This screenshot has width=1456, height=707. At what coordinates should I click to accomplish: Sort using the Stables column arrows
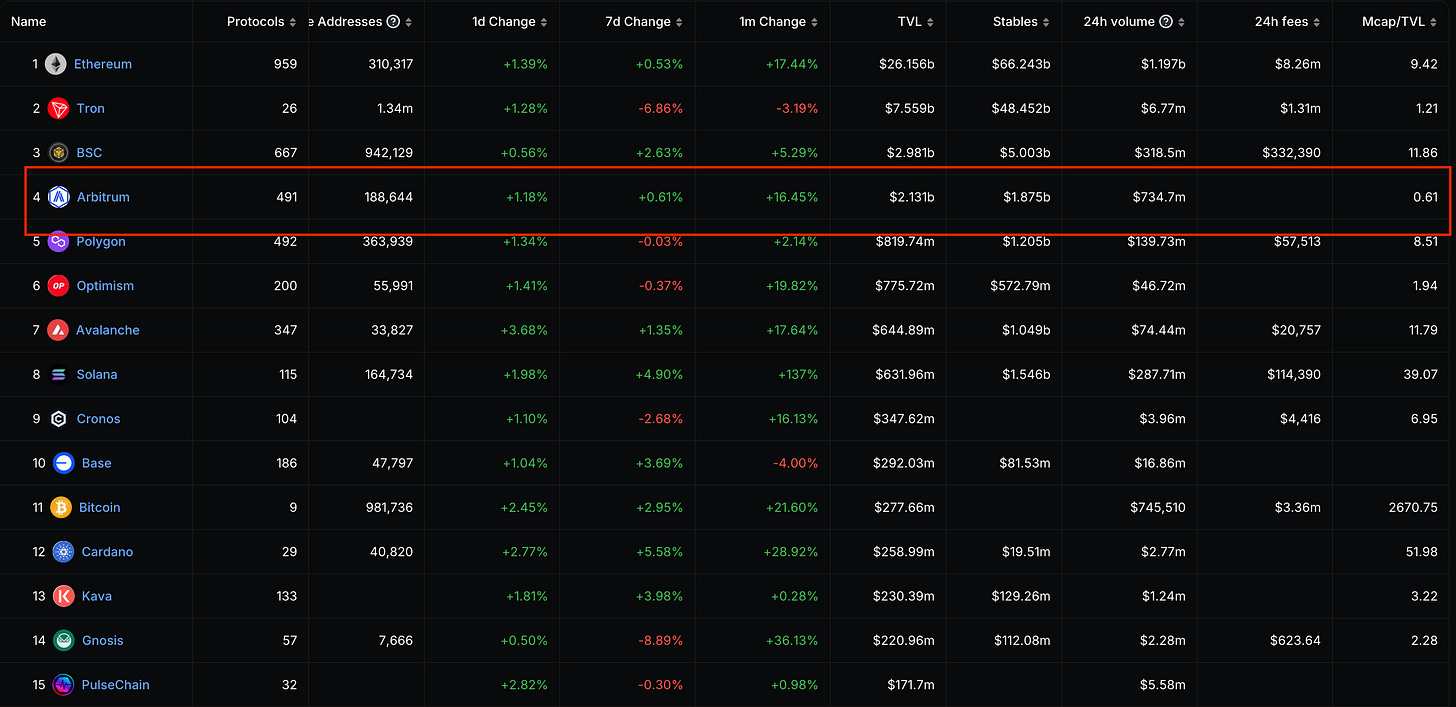(1047, 22)
